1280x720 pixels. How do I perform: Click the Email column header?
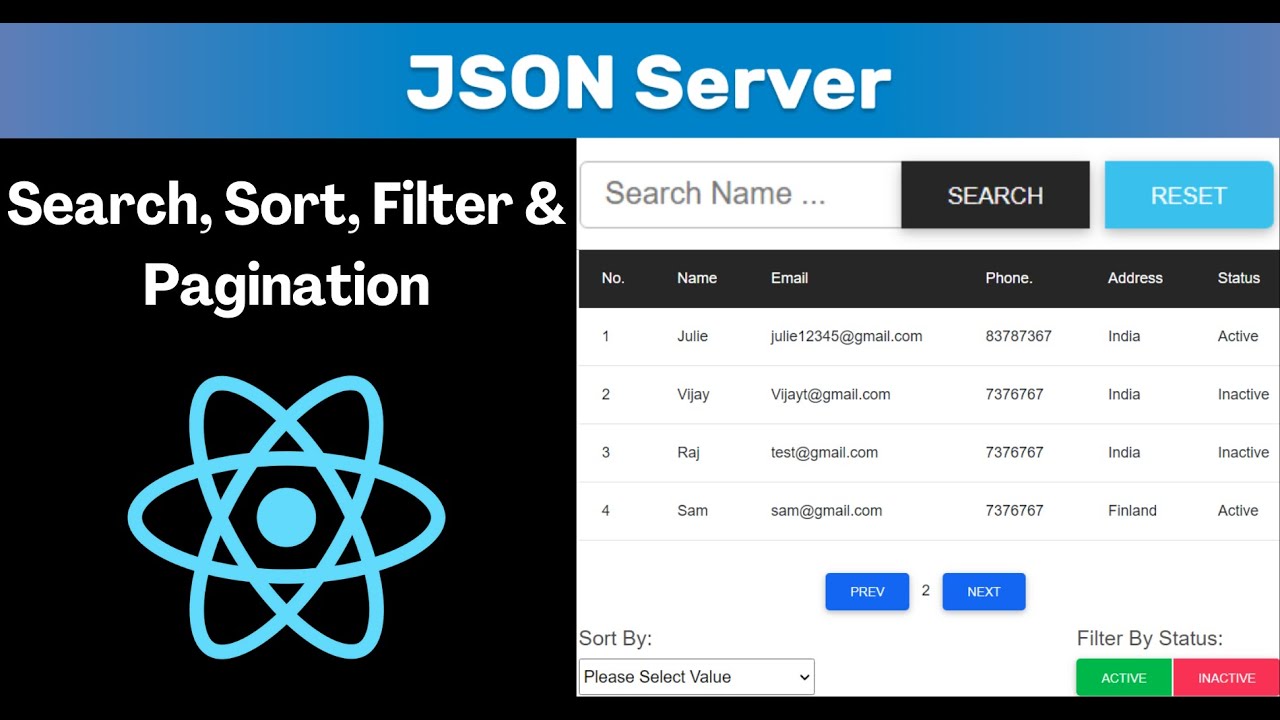point(789,278)
